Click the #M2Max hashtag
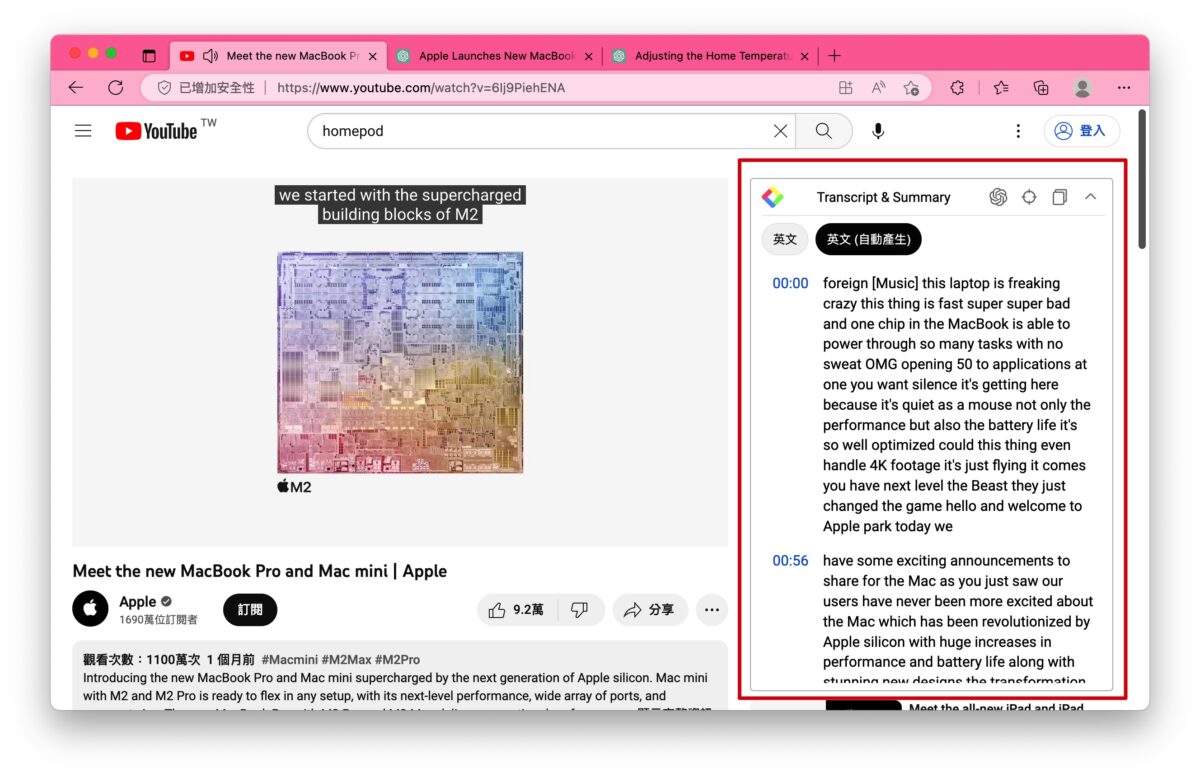Image resolution: width=1200 pixels, height=777 pixels. click(346, 660)
